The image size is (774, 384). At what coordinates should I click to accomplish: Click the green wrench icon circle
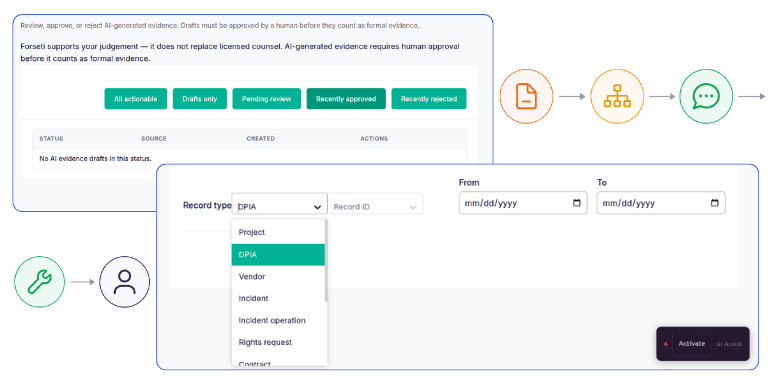(39, 282)
